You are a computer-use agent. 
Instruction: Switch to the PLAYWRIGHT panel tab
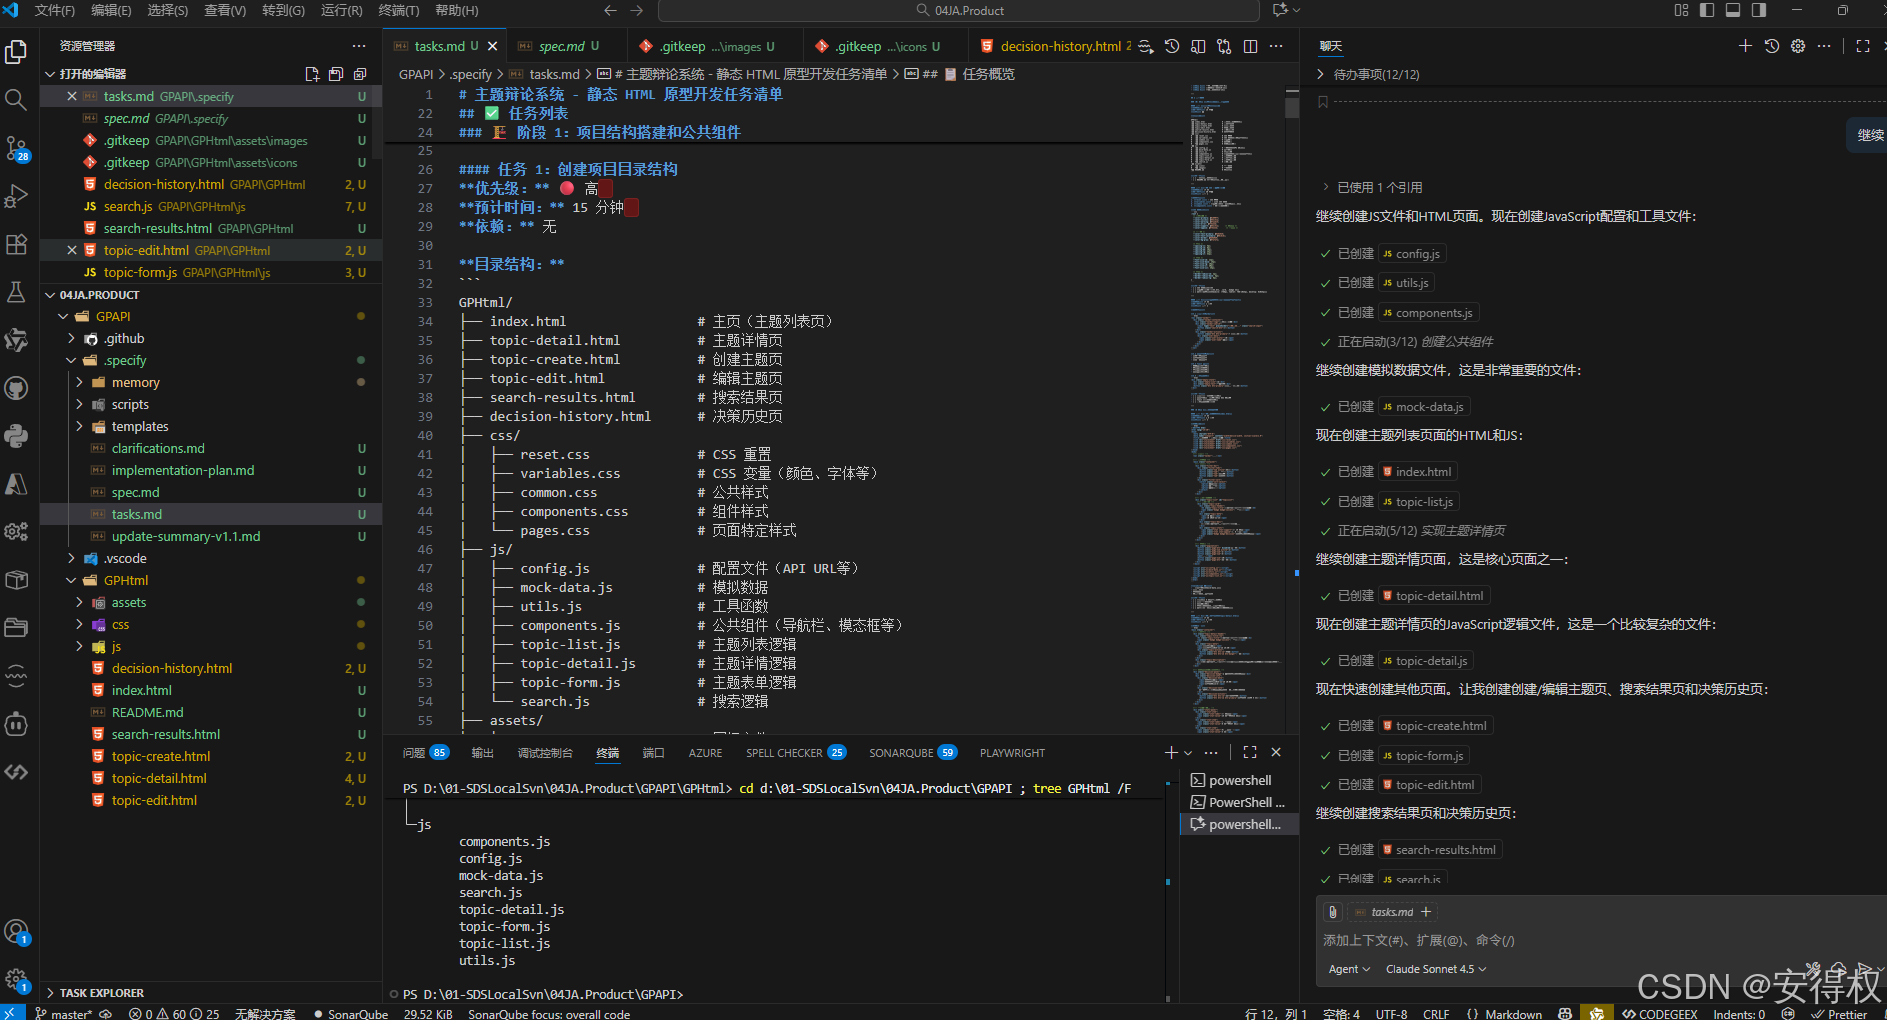(x=1012, y=753)
